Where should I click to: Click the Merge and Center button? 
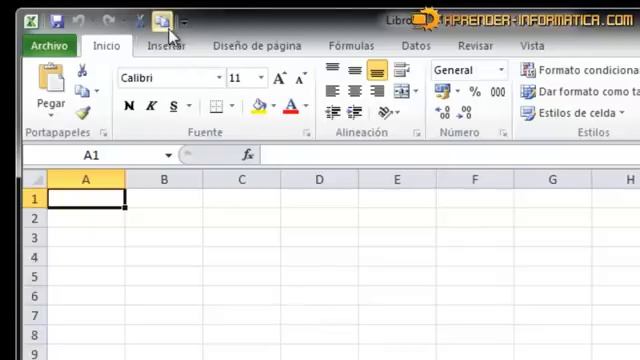point(402,91)
